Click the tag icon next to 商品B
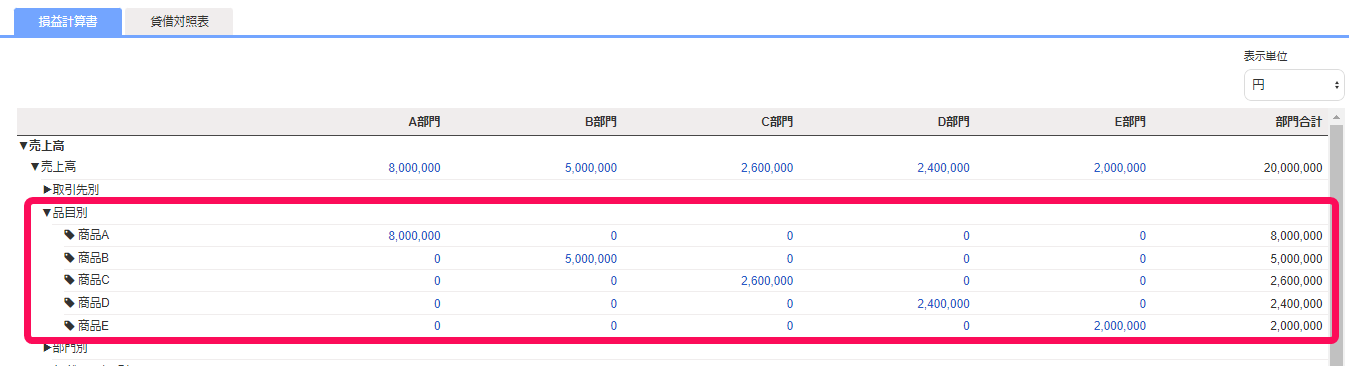 [69, 258]
